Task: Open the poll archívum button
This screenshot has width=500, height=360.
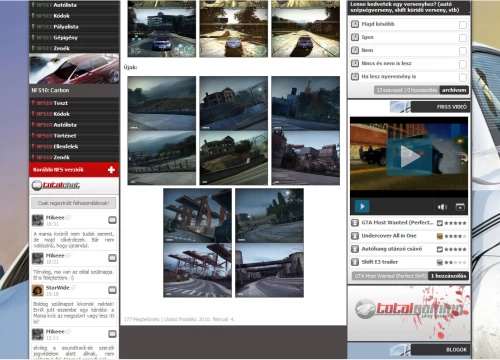Action: click(x=454, y=90)
